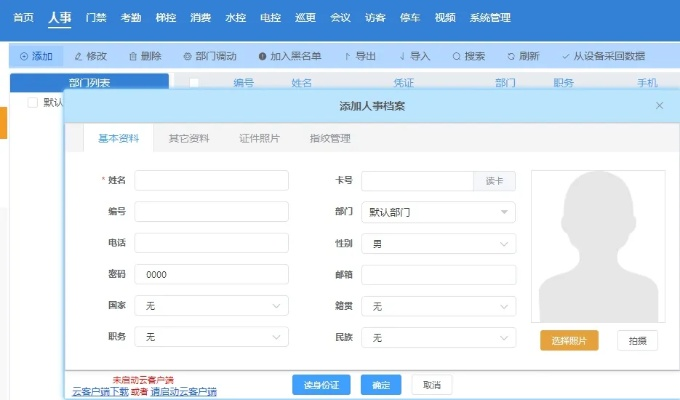
Task: Open the 国家 country dropdown
Action: (211, 306)
